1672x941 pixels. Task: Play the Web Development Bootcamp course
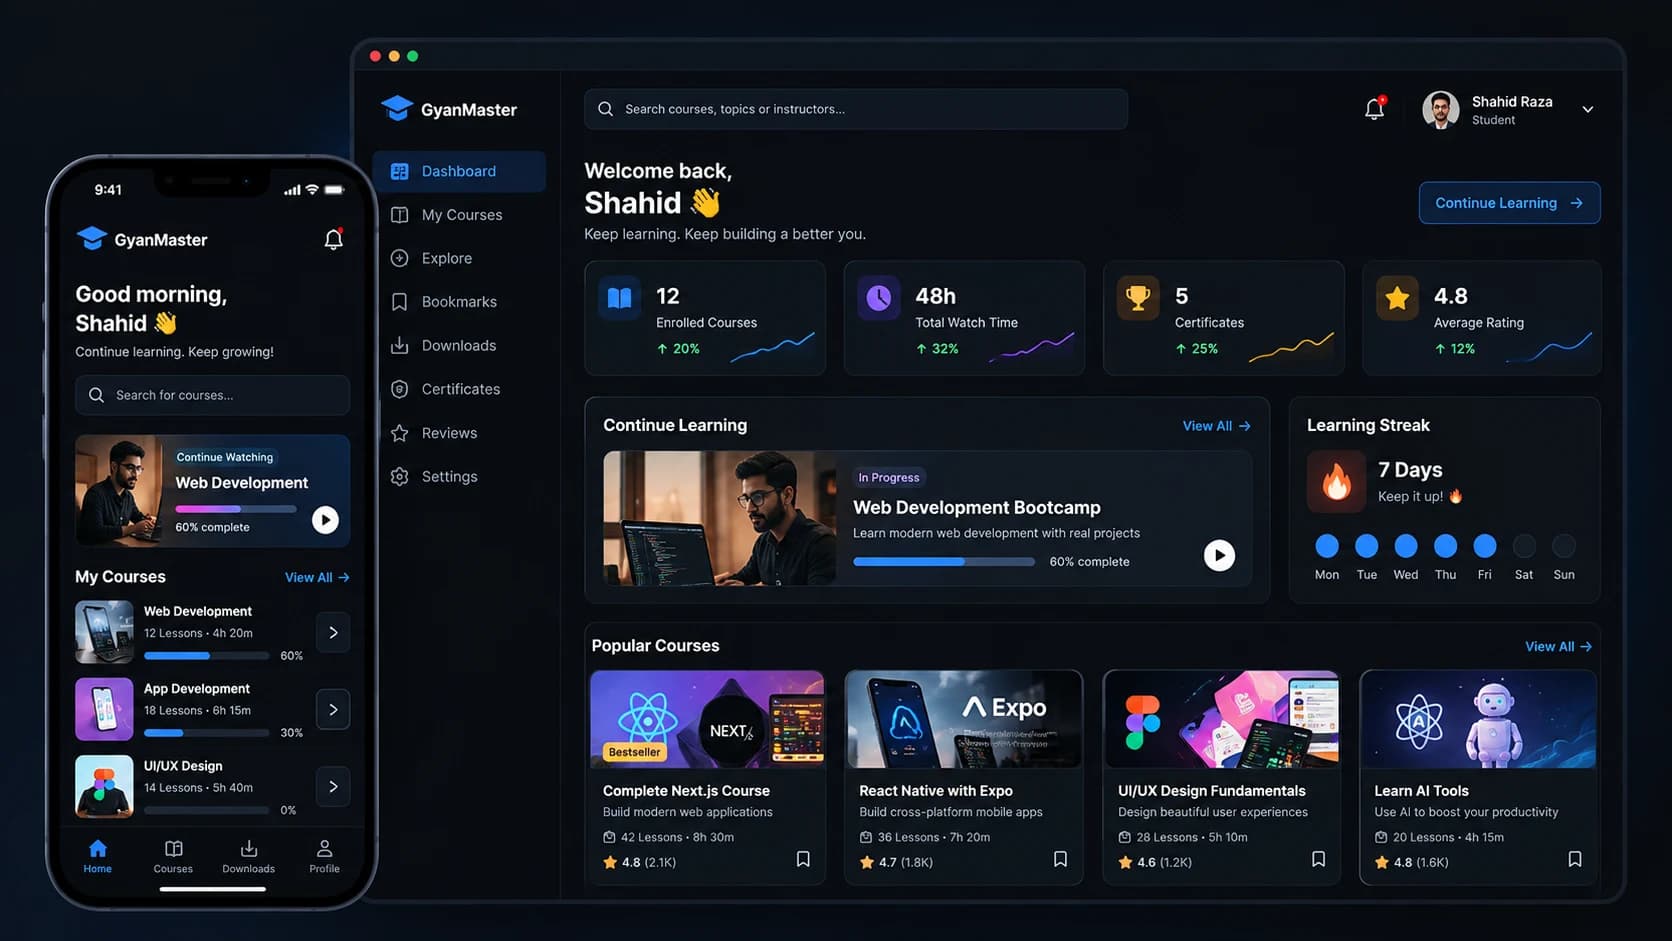1219,555
